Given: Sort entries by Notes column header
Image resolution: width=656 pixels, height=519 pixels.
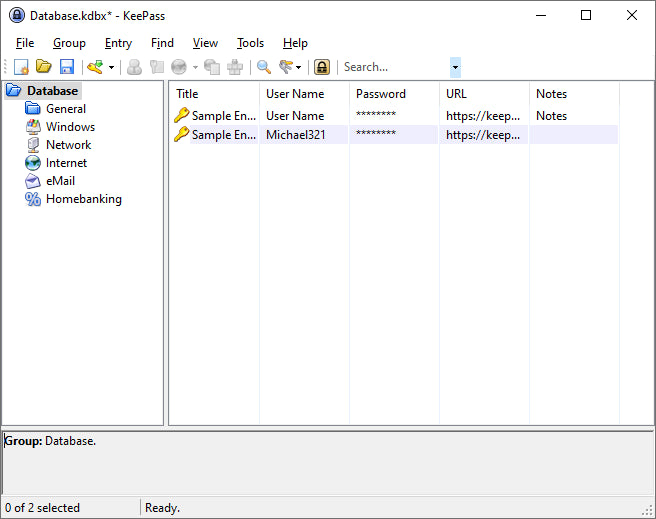Looking at the screenshot, I should [574, 94].
